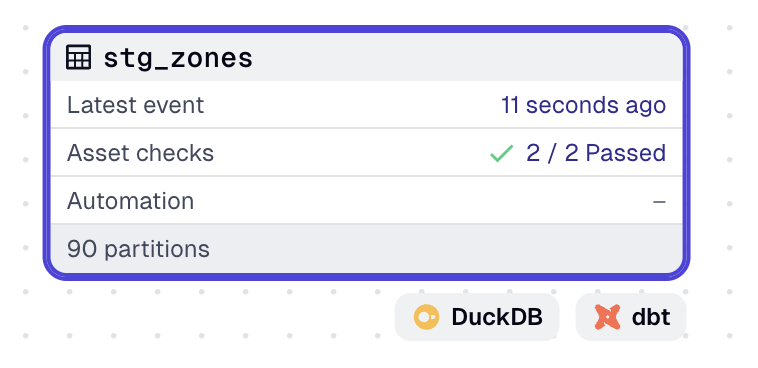Click the Latest event label
Screen dimensions: 758x368
tap(135, 105)
